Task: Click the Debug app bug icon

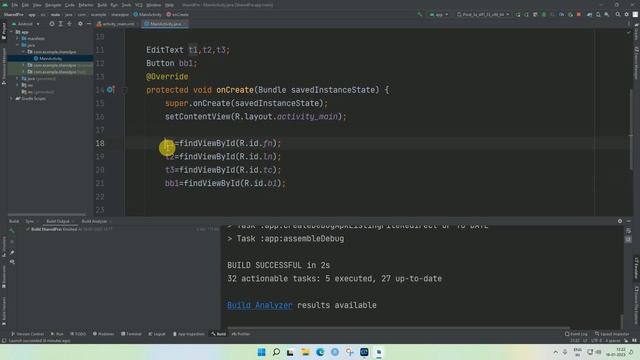Action: (544, 14)
